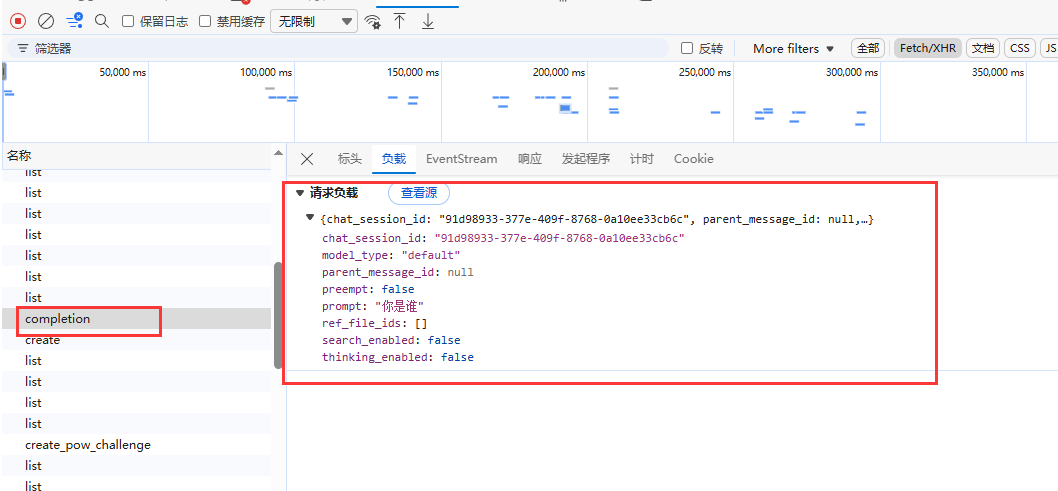This screenshot has height=491, width=1058.
Task: Filter by Fetch/XHR requests
Action: click(x=927, y=49)
